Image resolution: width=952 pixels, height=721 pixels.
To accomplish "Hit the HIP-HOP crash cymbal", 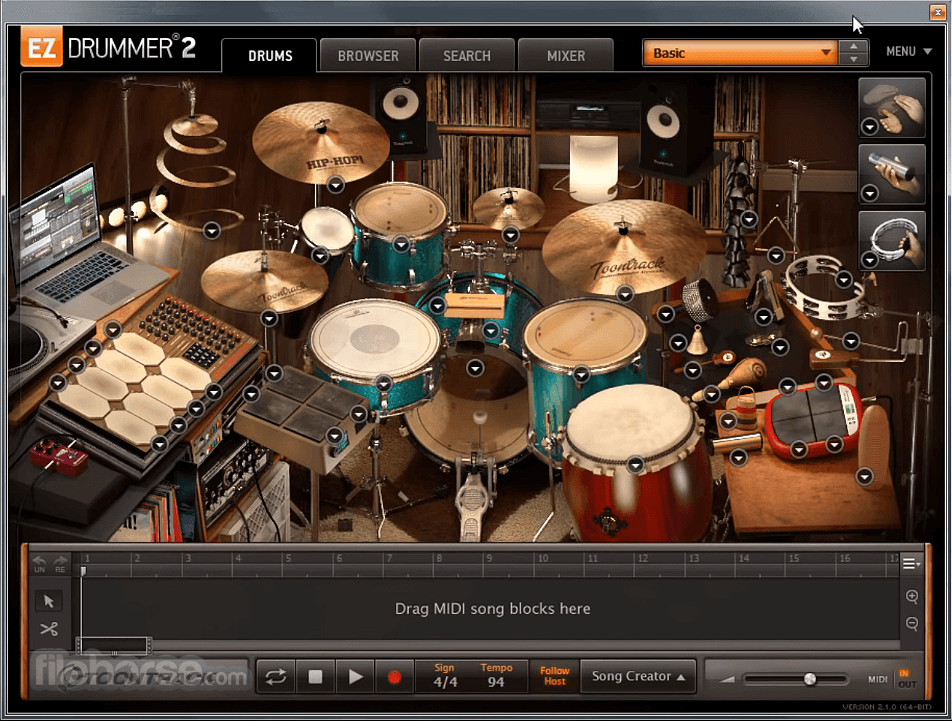I will [321, 144].
